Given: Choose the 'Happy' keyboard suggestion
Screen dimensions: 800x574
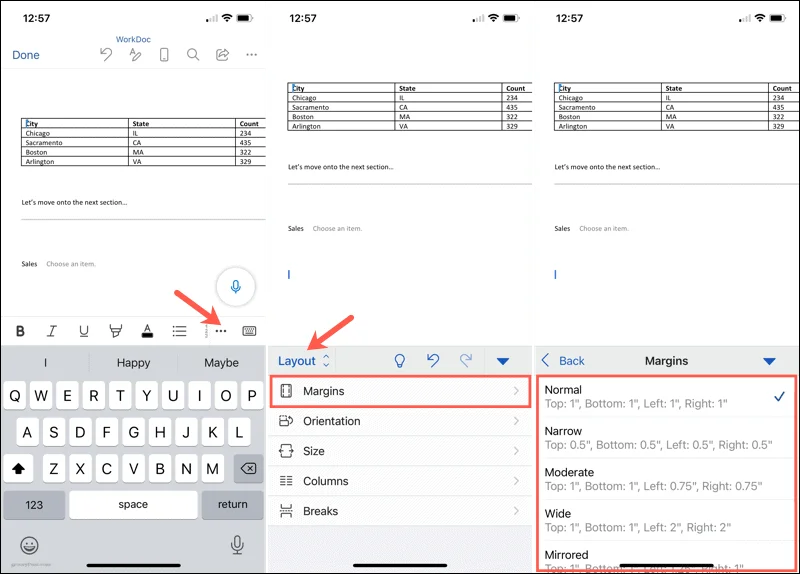Looking at the screenshot, I should (x=133, y=363).
